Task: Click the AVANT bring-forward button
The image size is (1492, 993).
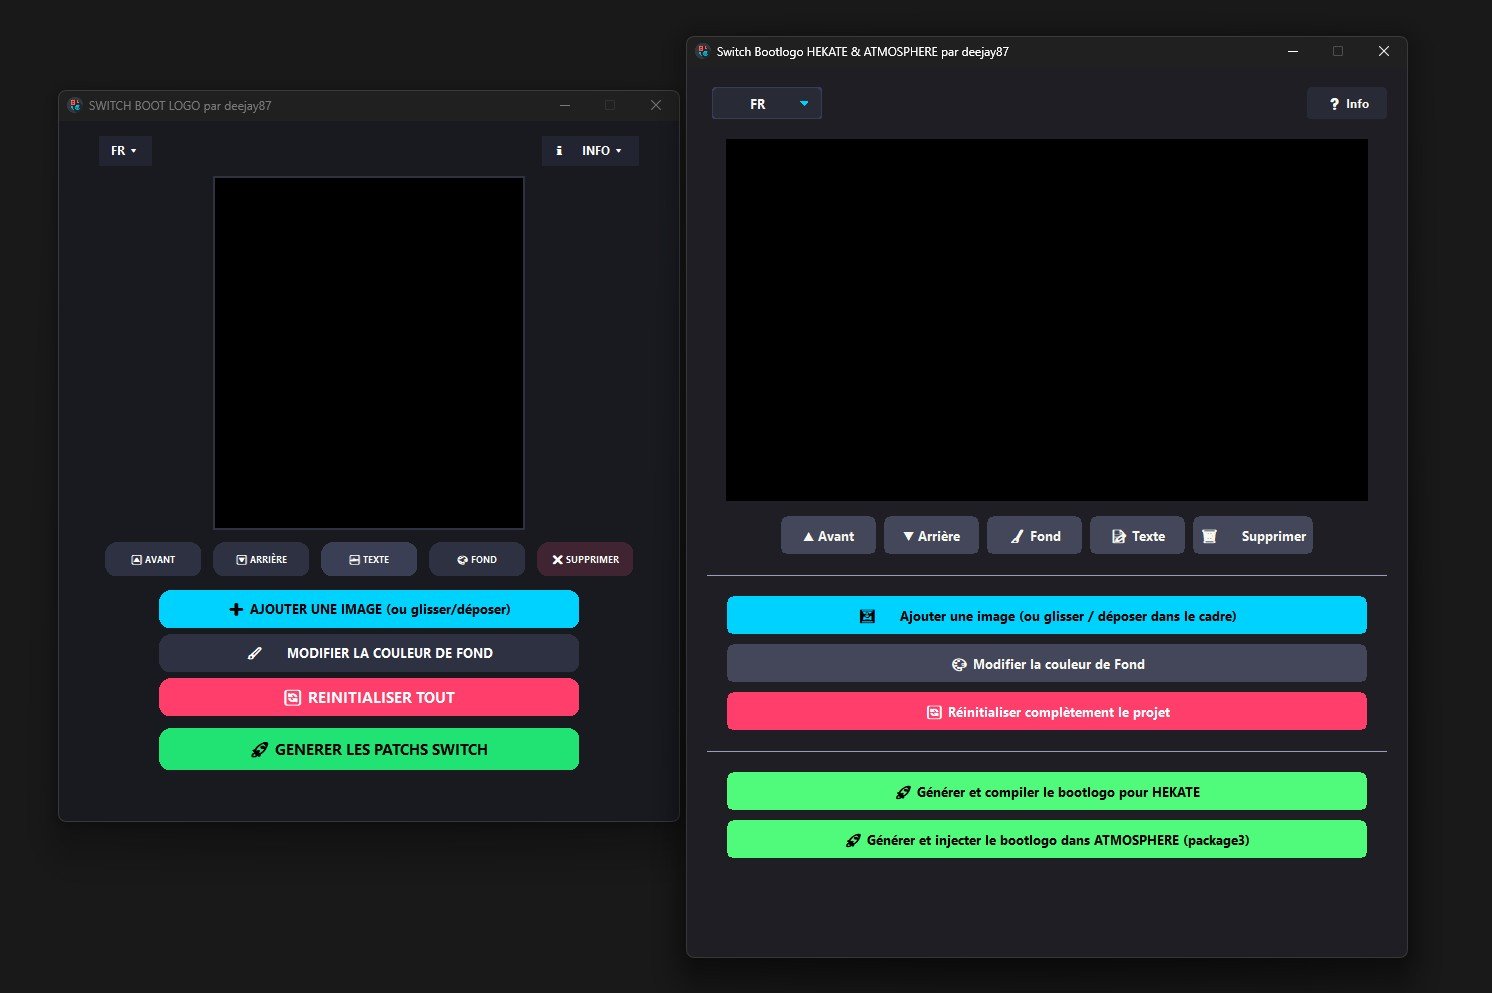Action: click(153, 560)
